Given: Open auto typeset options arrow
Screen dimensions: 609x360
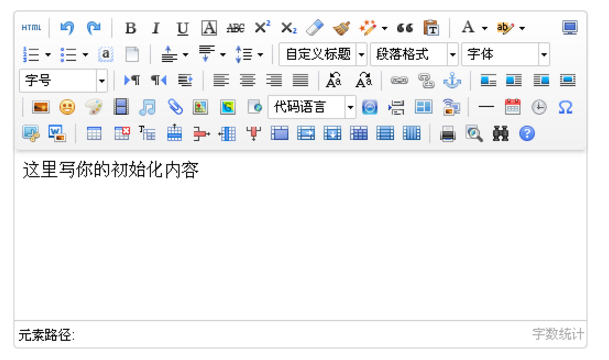Looking at the screenshot, I should [x=385, y=28].
